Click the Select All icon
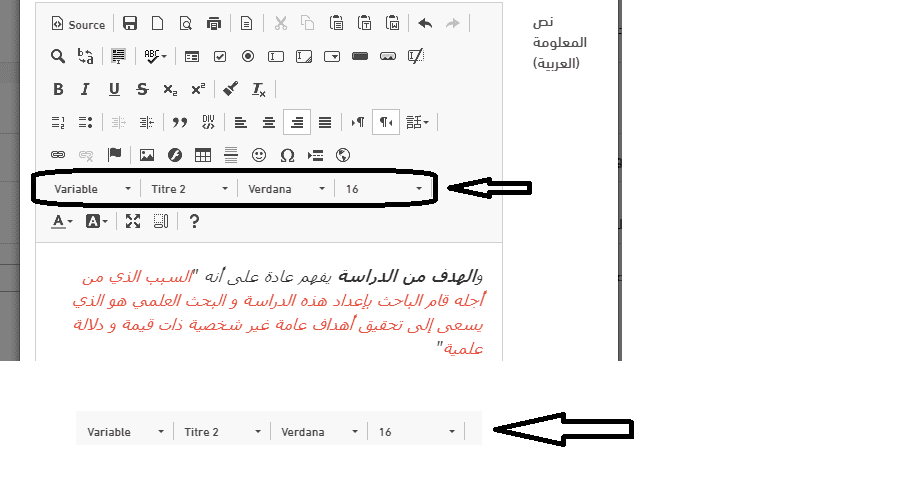The height and width of the screenshot is (494, 915). click(x=118, y=56)
